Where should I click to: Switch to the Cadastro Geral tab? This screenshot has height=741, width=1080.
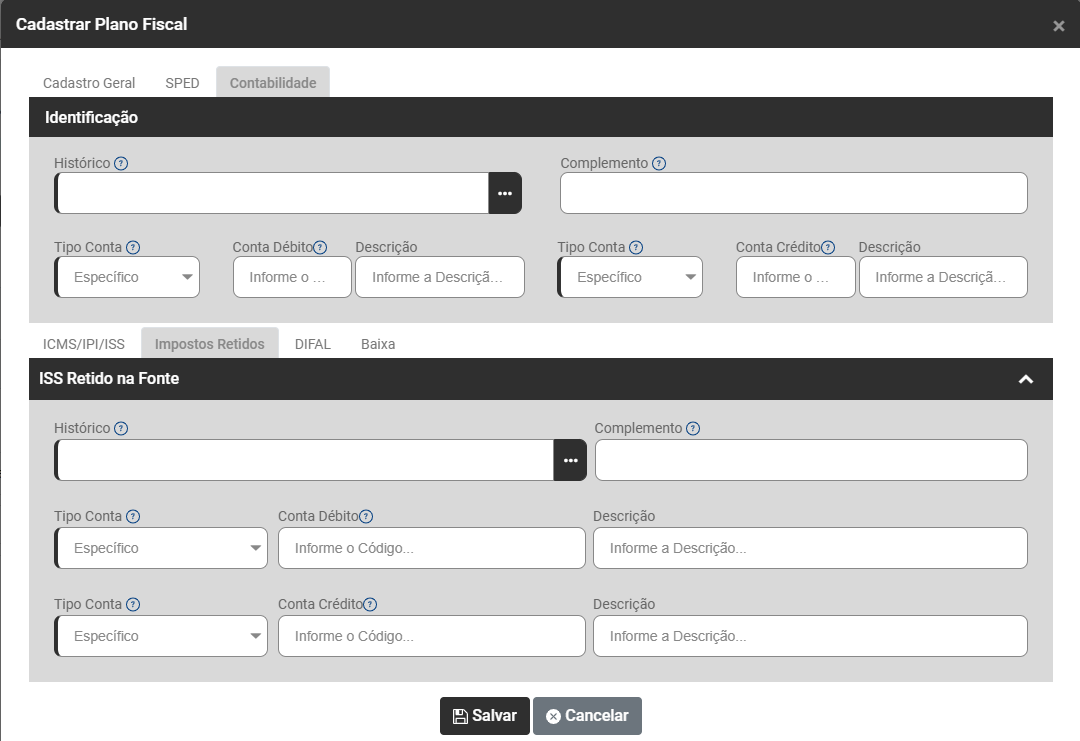89,83
